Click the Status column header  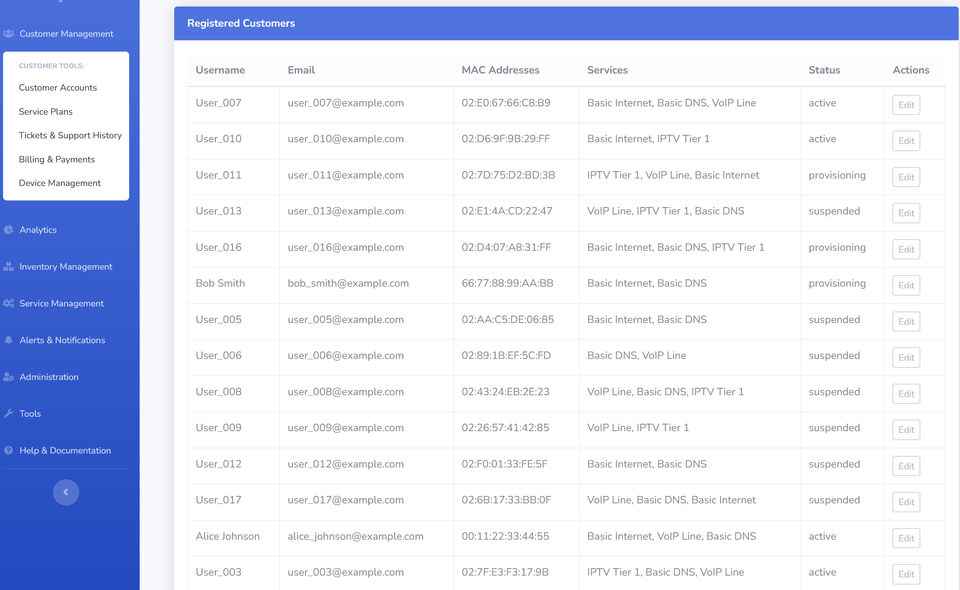point(824,70)
